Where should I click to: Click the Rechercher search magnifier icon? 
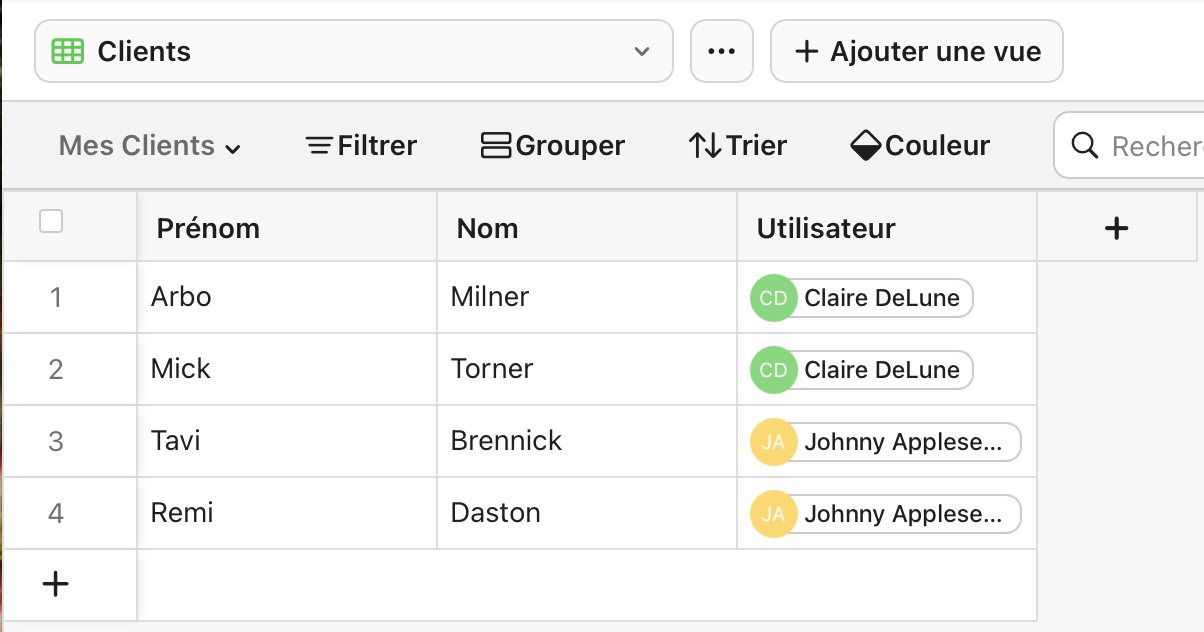1086,146
